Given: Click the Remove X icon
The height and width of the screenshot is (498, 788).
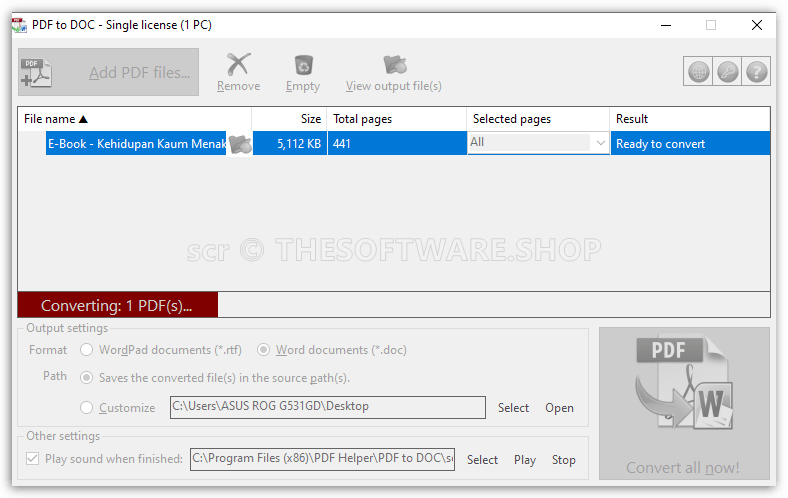Looking at the screenshot, I should [x=238, y=64].
